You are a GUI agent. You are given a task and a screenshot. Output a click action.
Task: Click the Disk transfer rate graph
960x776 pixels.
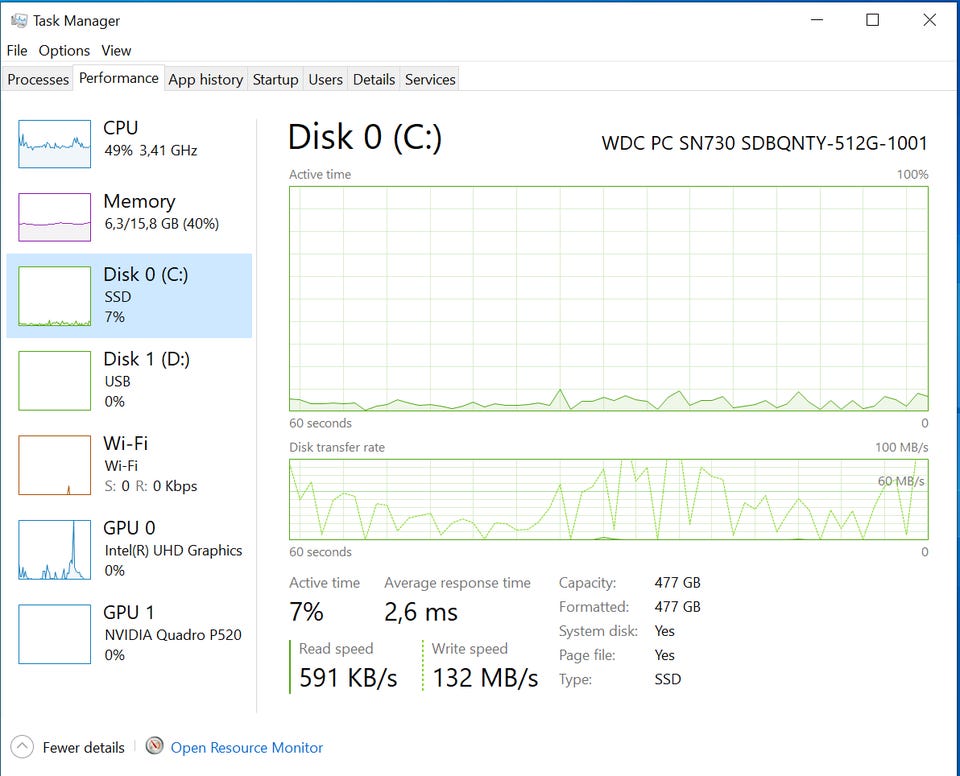(x=609, y=499)
